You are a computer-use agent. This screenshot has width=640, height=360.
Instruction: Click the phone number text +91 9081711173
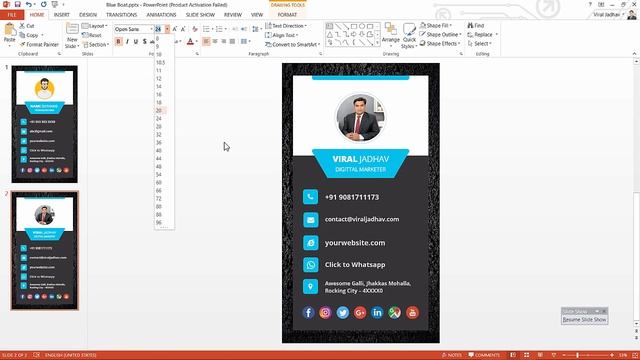(x=352, y=197)
